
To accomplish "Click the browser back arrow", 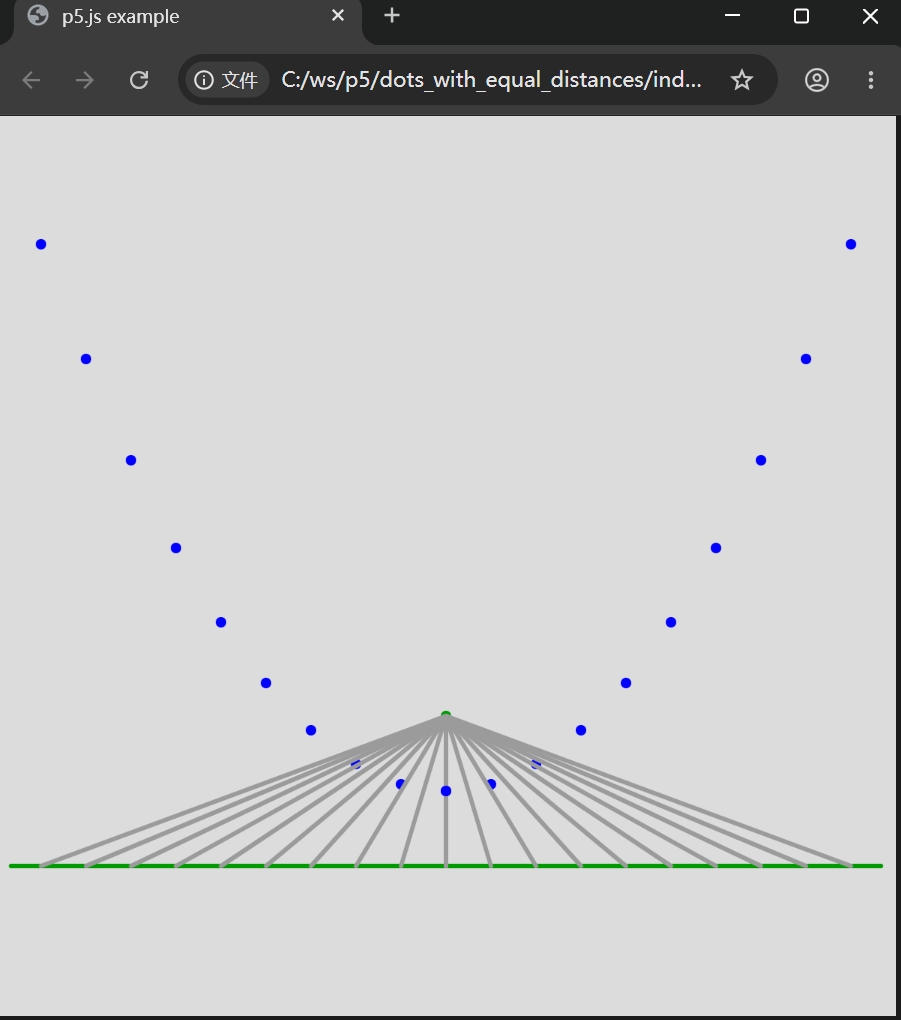I will coord(31,80).
